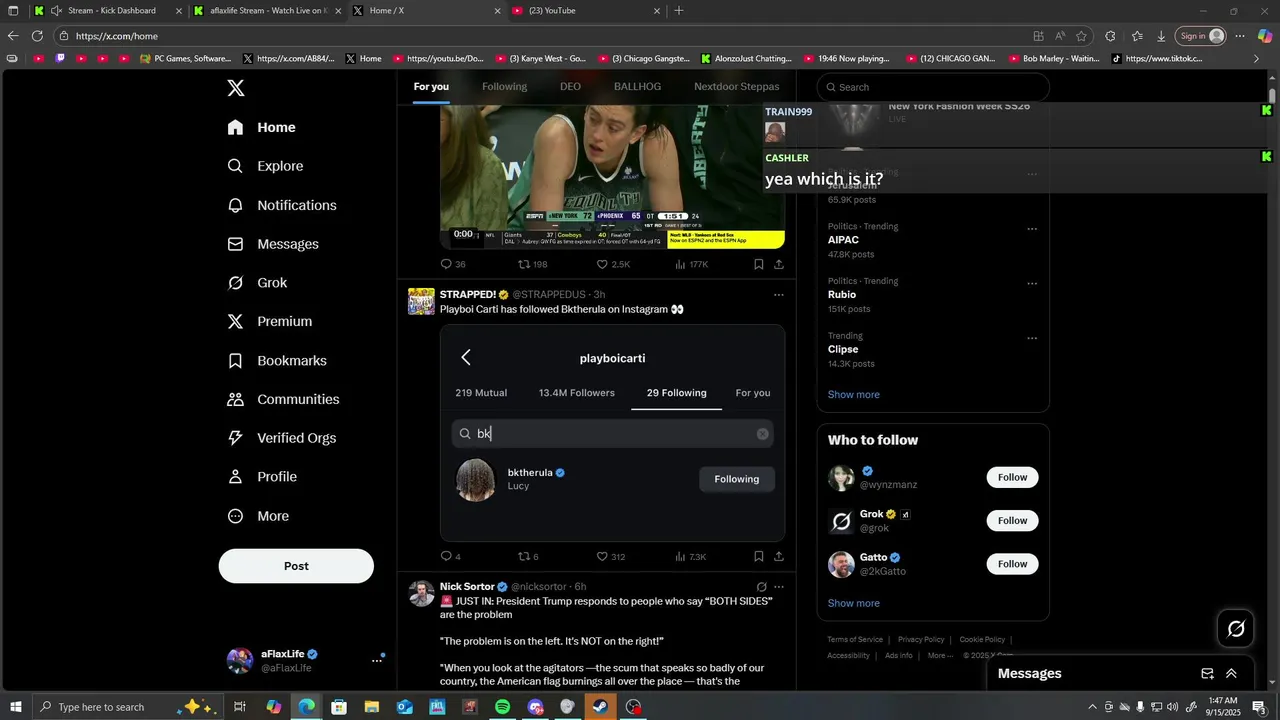Open Explore from the sidebar
Image resolution: width=1280 pixels, height=720 pixels.
pos(266,166)
